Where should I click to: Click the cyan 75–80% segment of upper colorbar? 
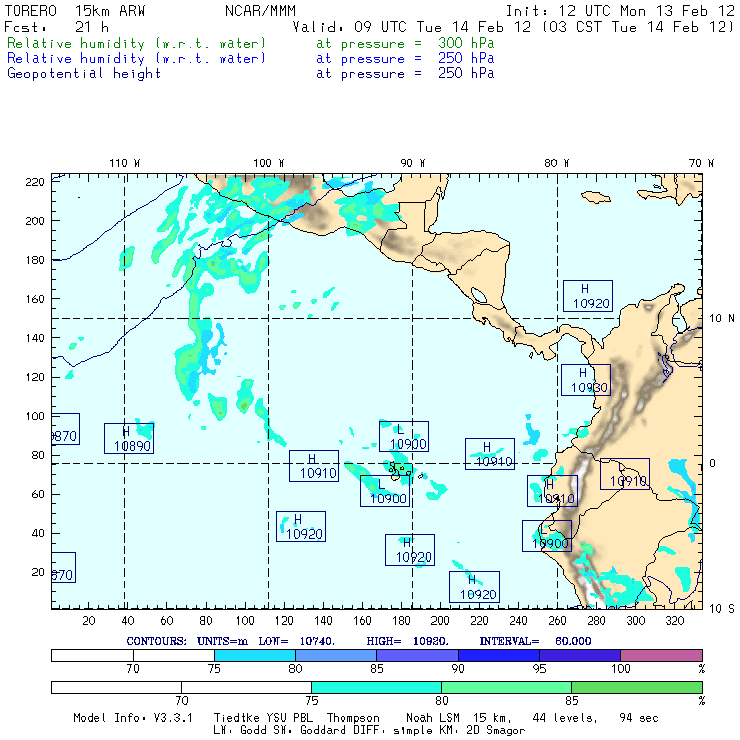tap(255, 655)
